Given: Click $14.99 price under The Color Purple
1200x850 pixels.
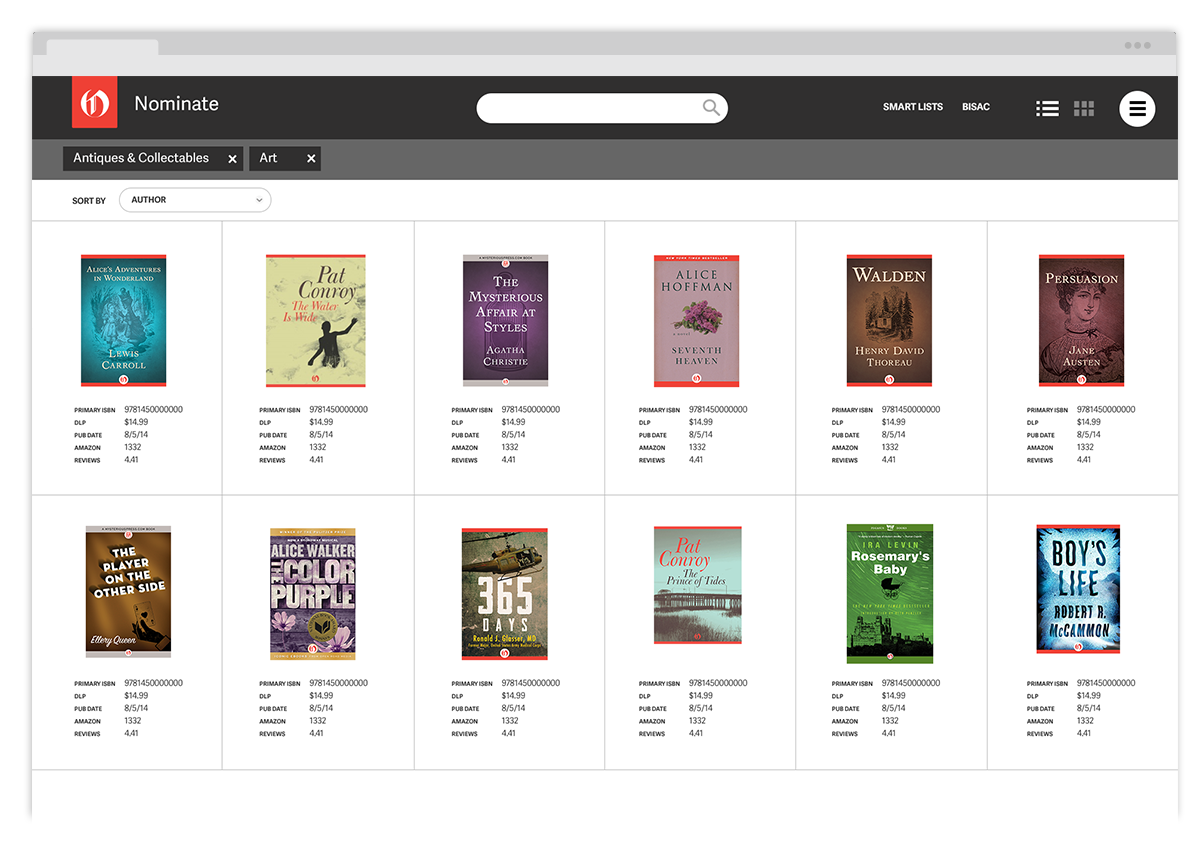Looking at the screenshot, I should coord(321,696).
